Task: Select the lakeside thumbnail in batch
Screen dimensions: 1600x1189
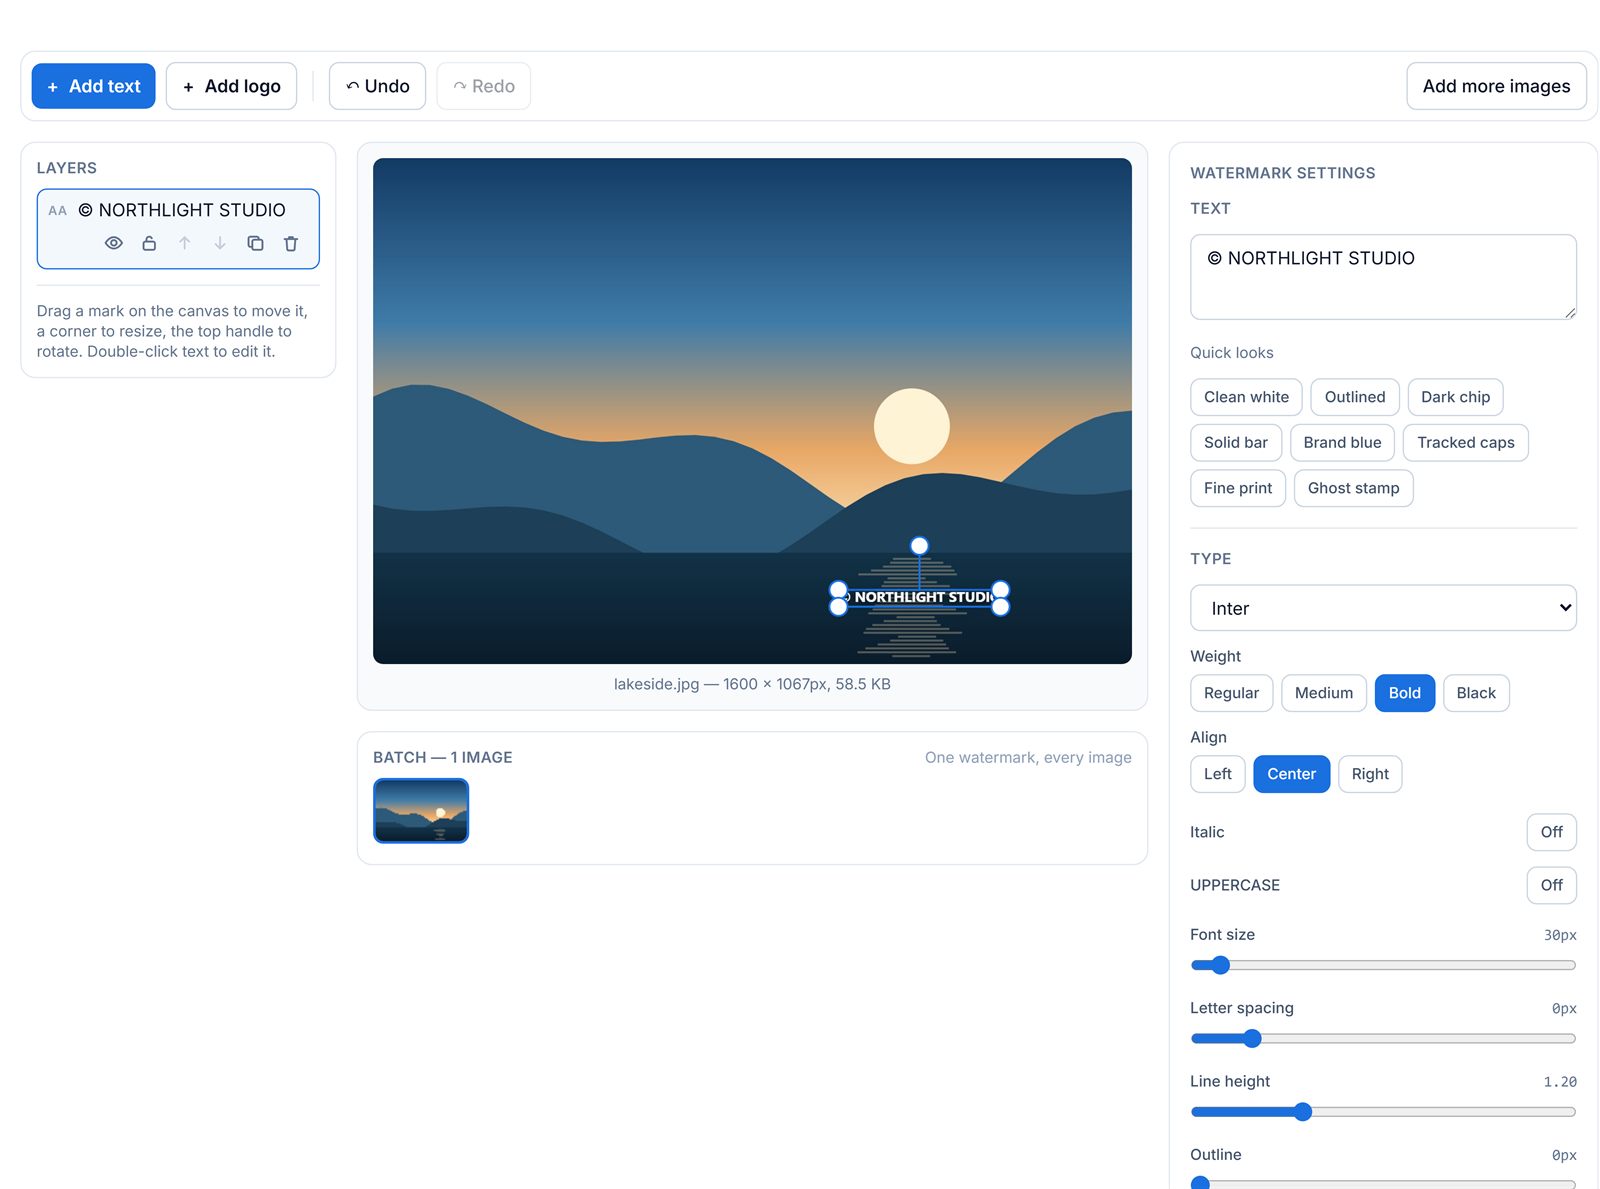Action: [421, 811]
